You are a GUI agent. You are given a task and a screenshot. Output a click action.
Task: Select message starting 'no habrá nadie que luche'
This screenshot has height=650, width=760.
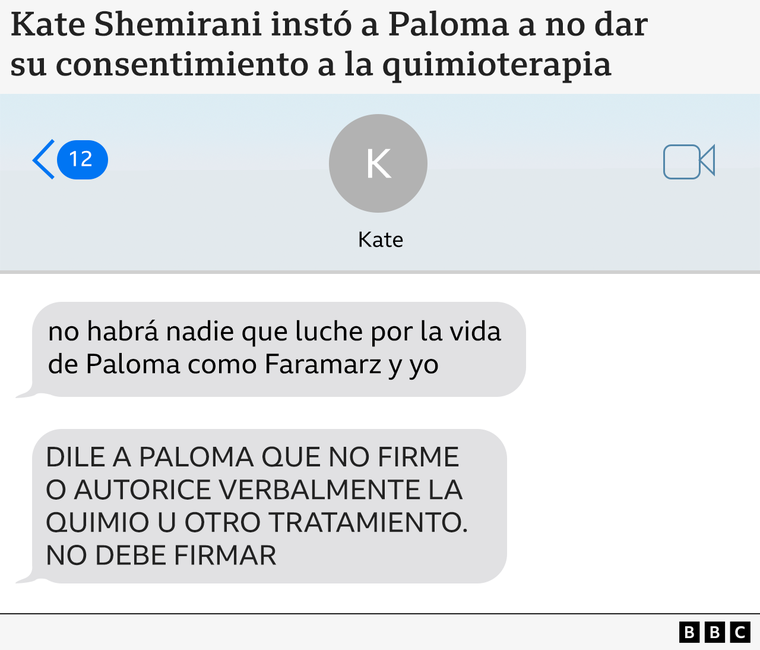click(279, 349)
